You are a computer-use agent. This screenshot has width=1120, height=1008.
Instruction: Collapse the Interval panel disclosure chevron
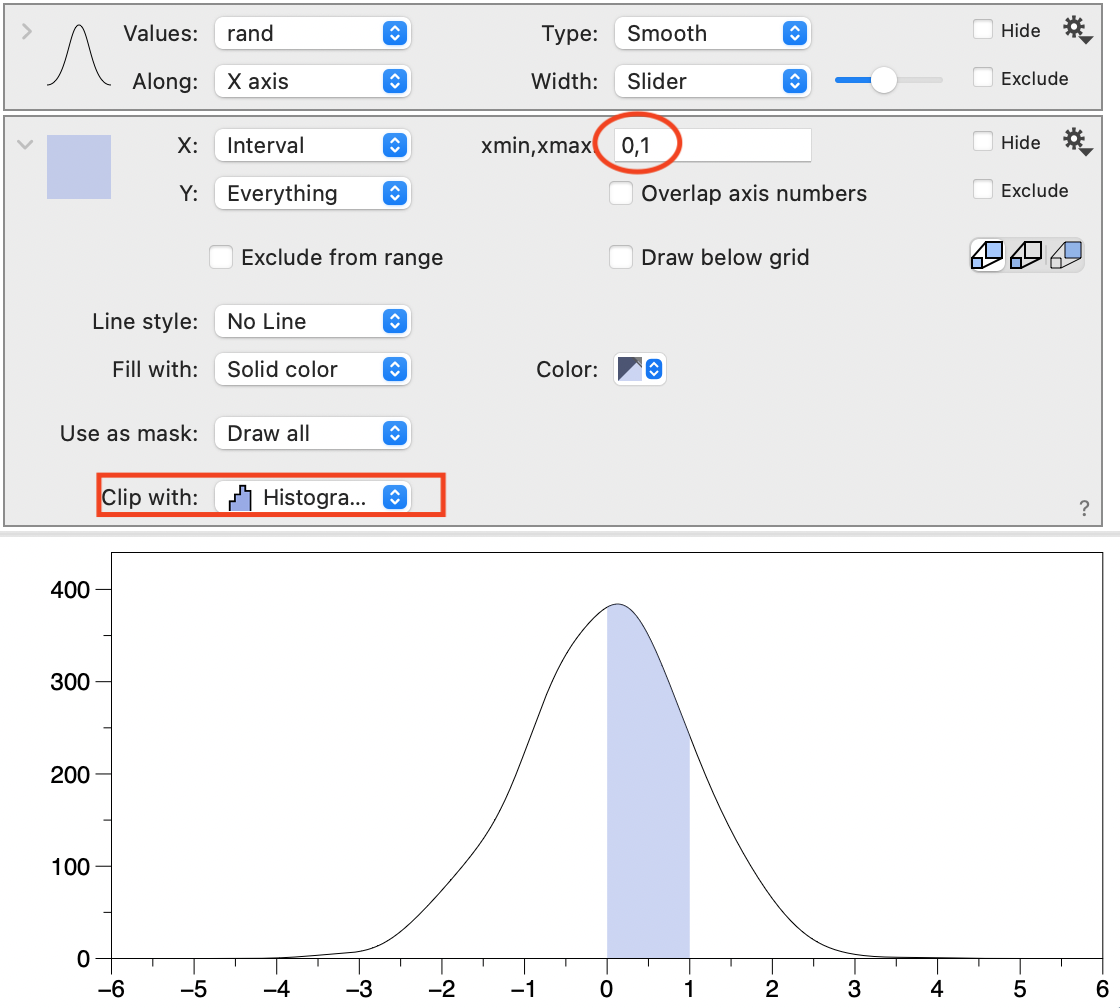pyautogui.click(x=25, y=143)
